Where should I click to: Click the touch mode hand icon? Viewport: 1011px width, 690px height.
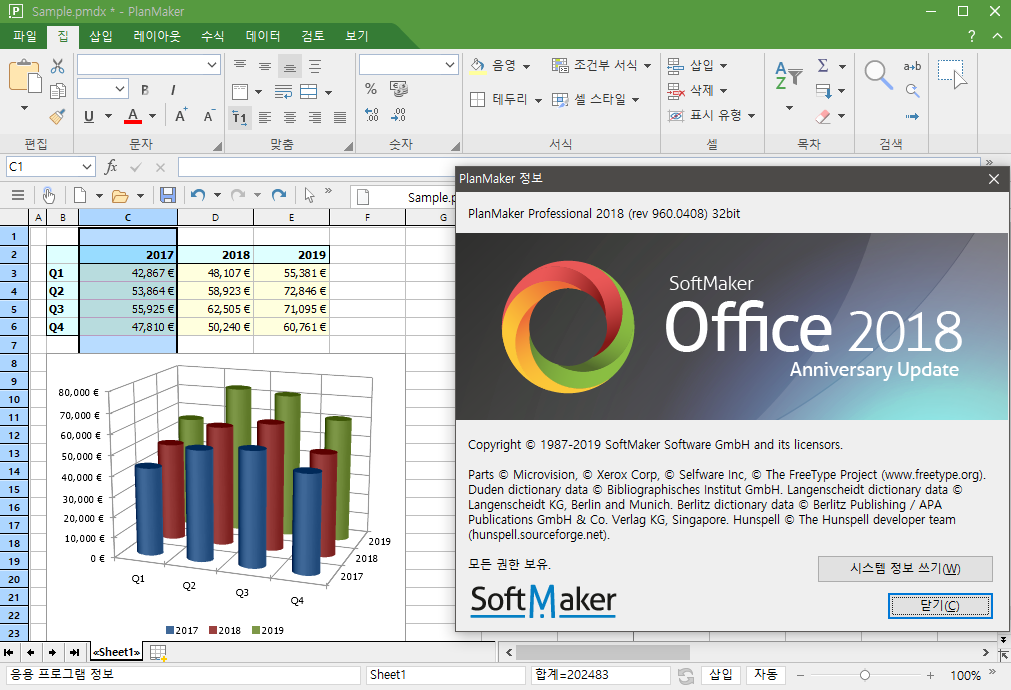tap(48, 195)
